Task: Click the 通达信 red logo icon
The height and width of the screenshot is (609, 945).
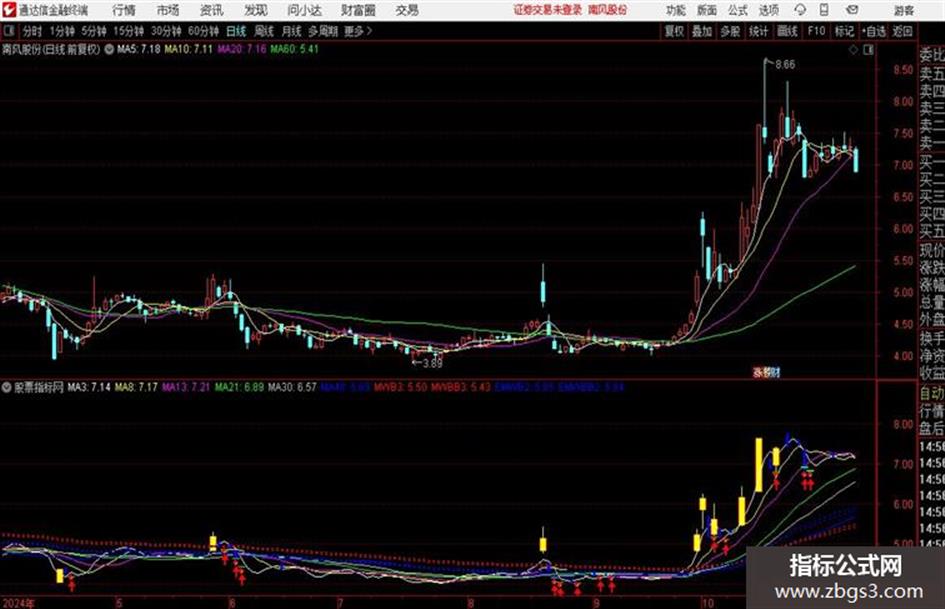Action: [8, 10]
